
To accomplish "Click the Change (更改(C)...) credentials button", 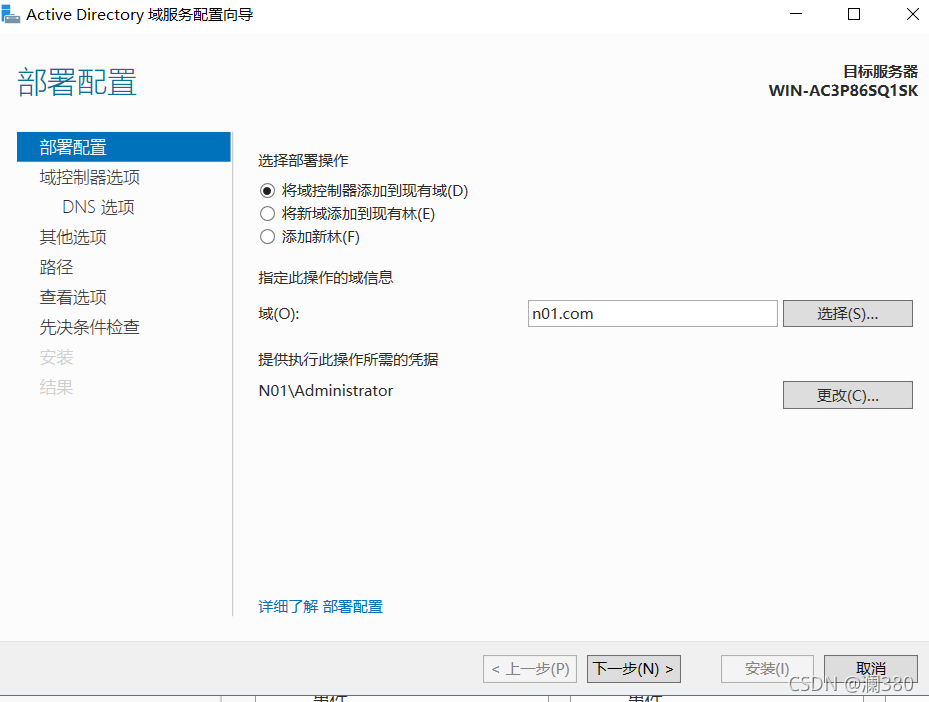I will point(847,395).
